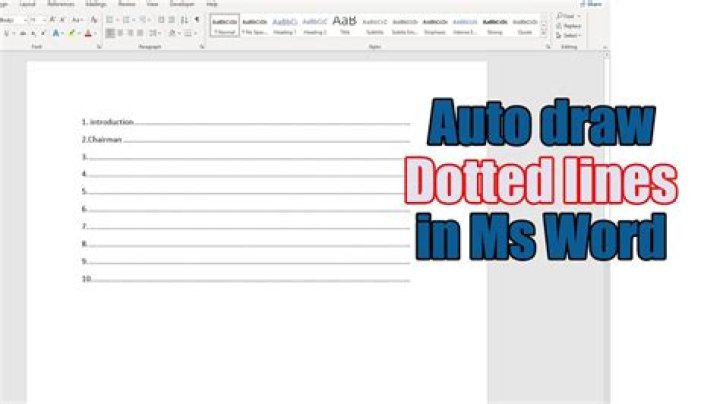Clear all formatting from the selection
This screenshot has height=404, width=720.
[94, 20]
